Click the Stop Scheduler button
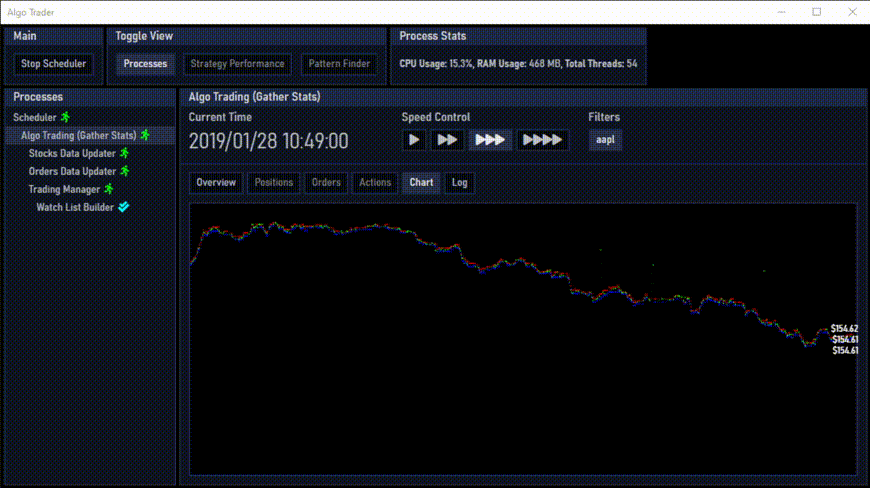The height and width of the screenshot is (488, 870). tap(53, 64)
